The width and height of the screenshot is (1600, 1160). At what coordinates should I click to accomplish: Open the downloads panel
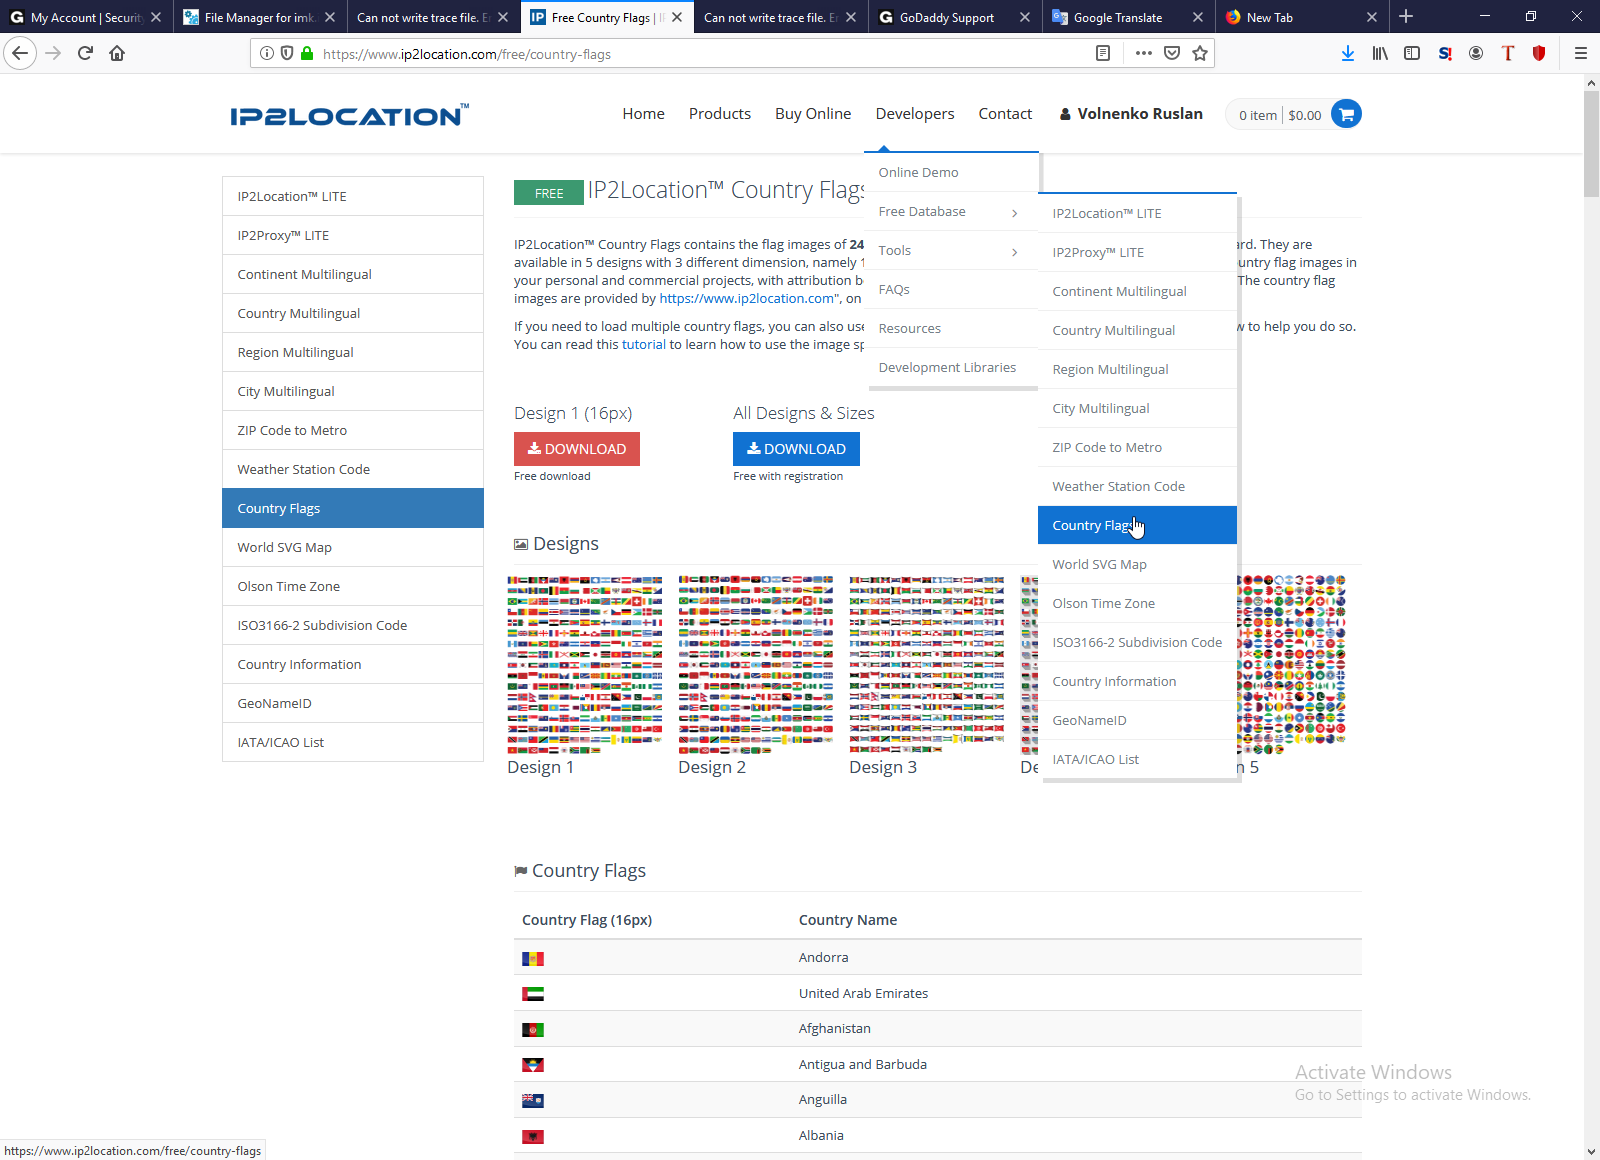pos(1348,53)
